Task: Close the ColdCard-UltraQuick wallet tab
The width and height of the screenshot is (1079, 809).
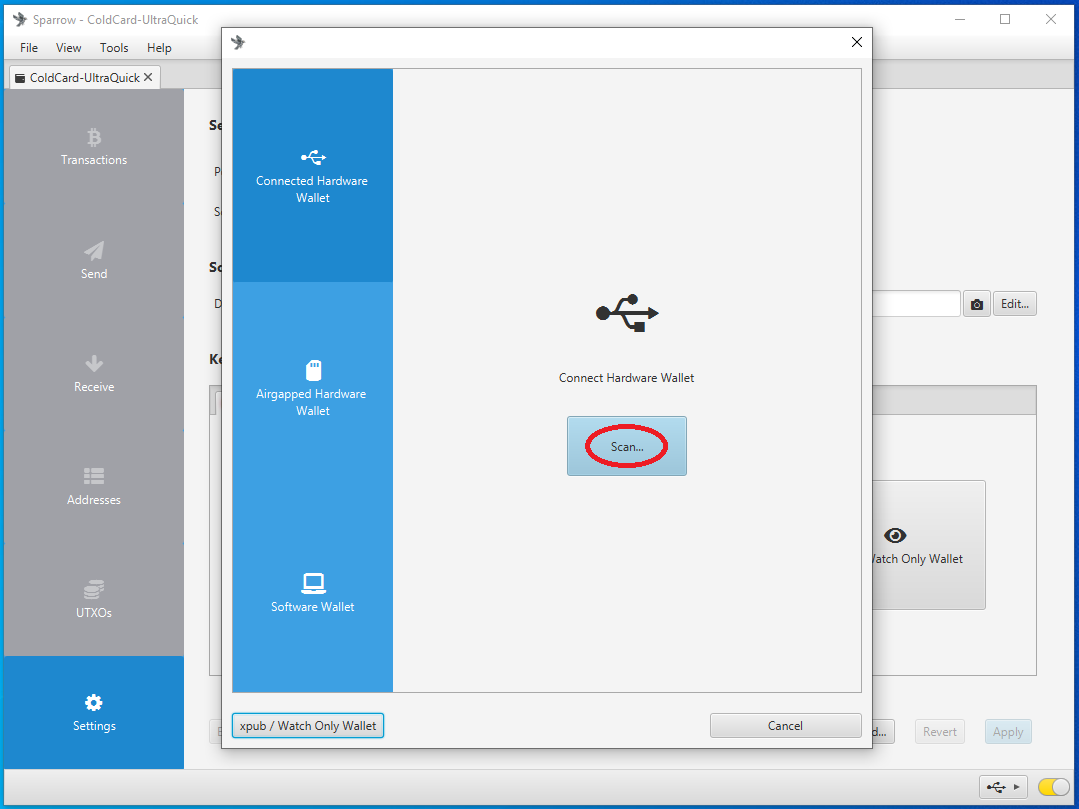Action: (148, 78)
